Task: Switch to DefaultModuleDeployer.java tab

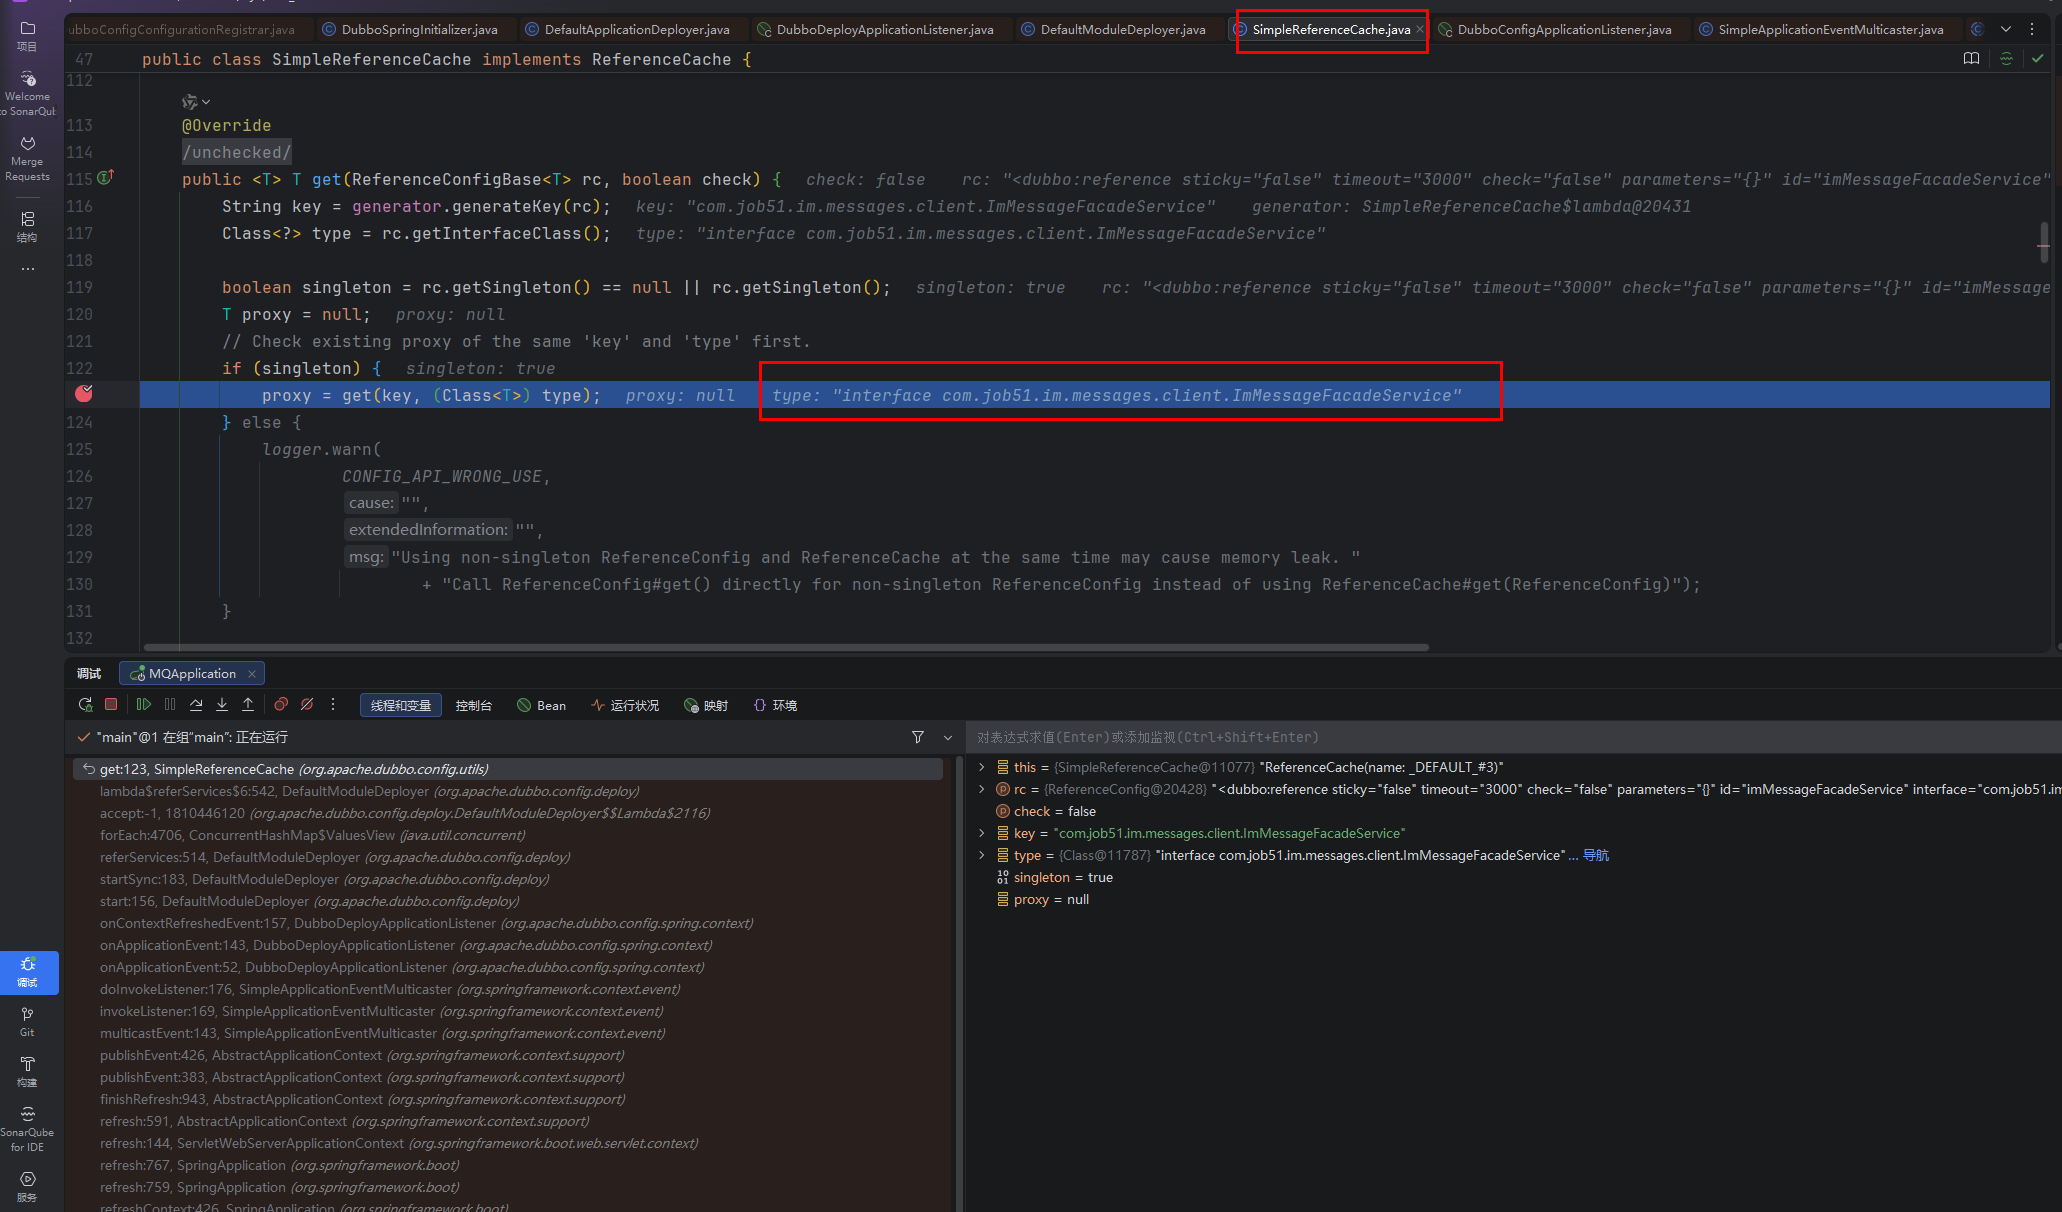Action: 1122,29
